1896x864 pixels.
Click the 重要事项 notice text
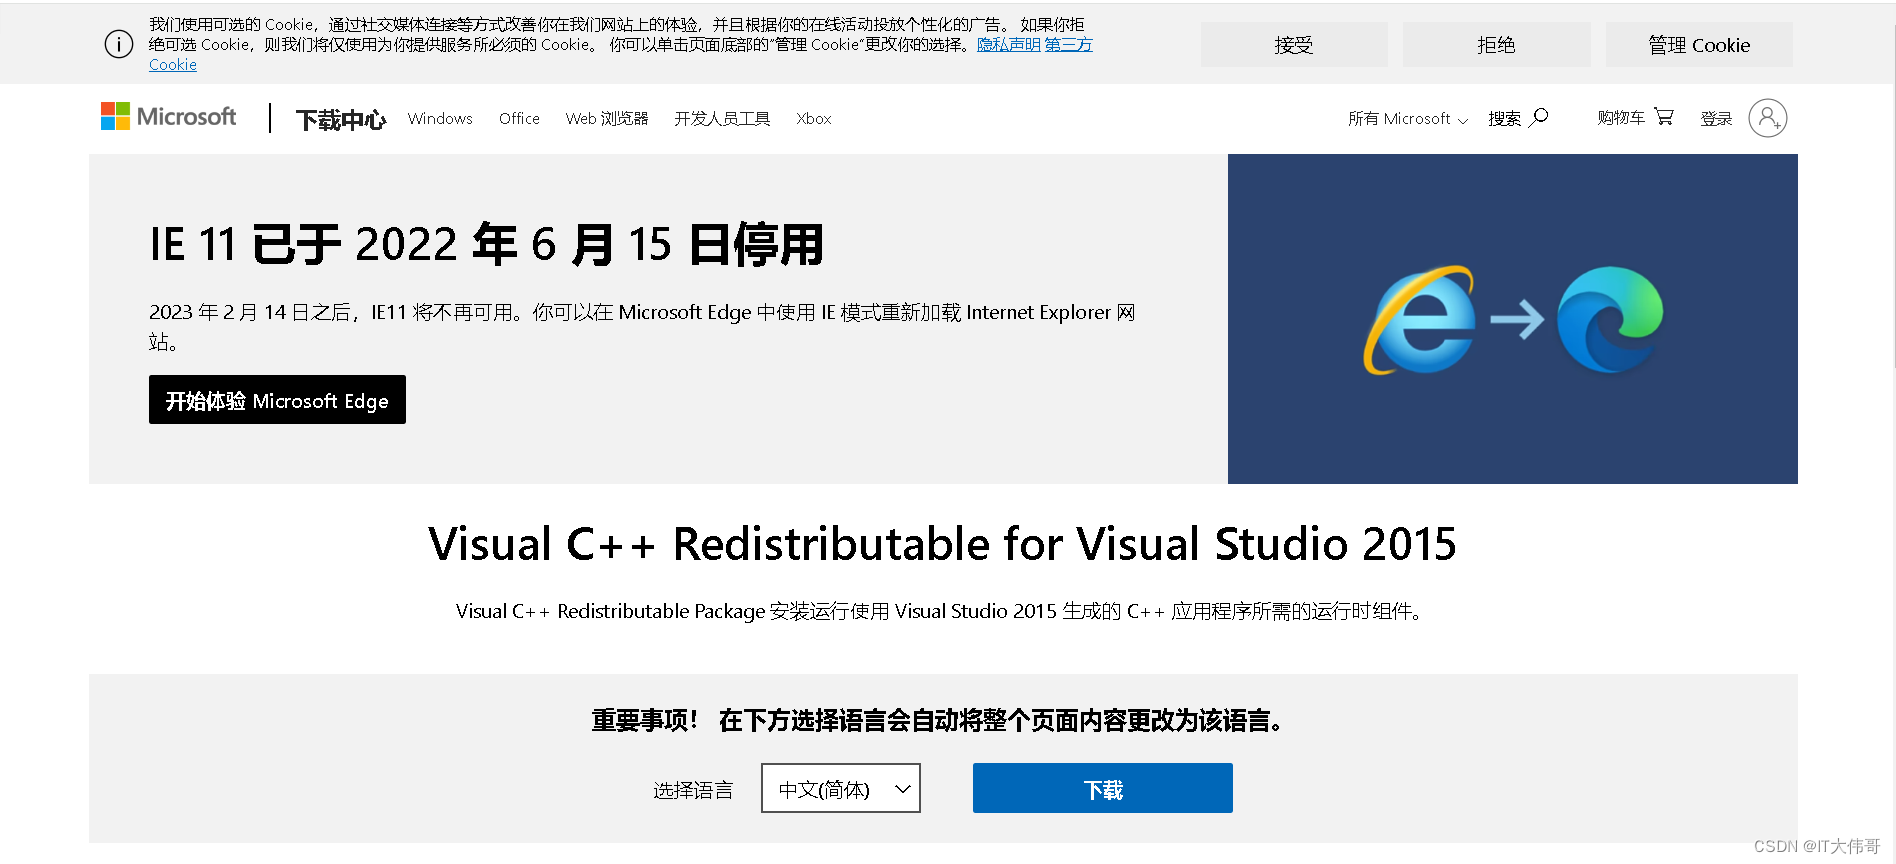(938, 720)
